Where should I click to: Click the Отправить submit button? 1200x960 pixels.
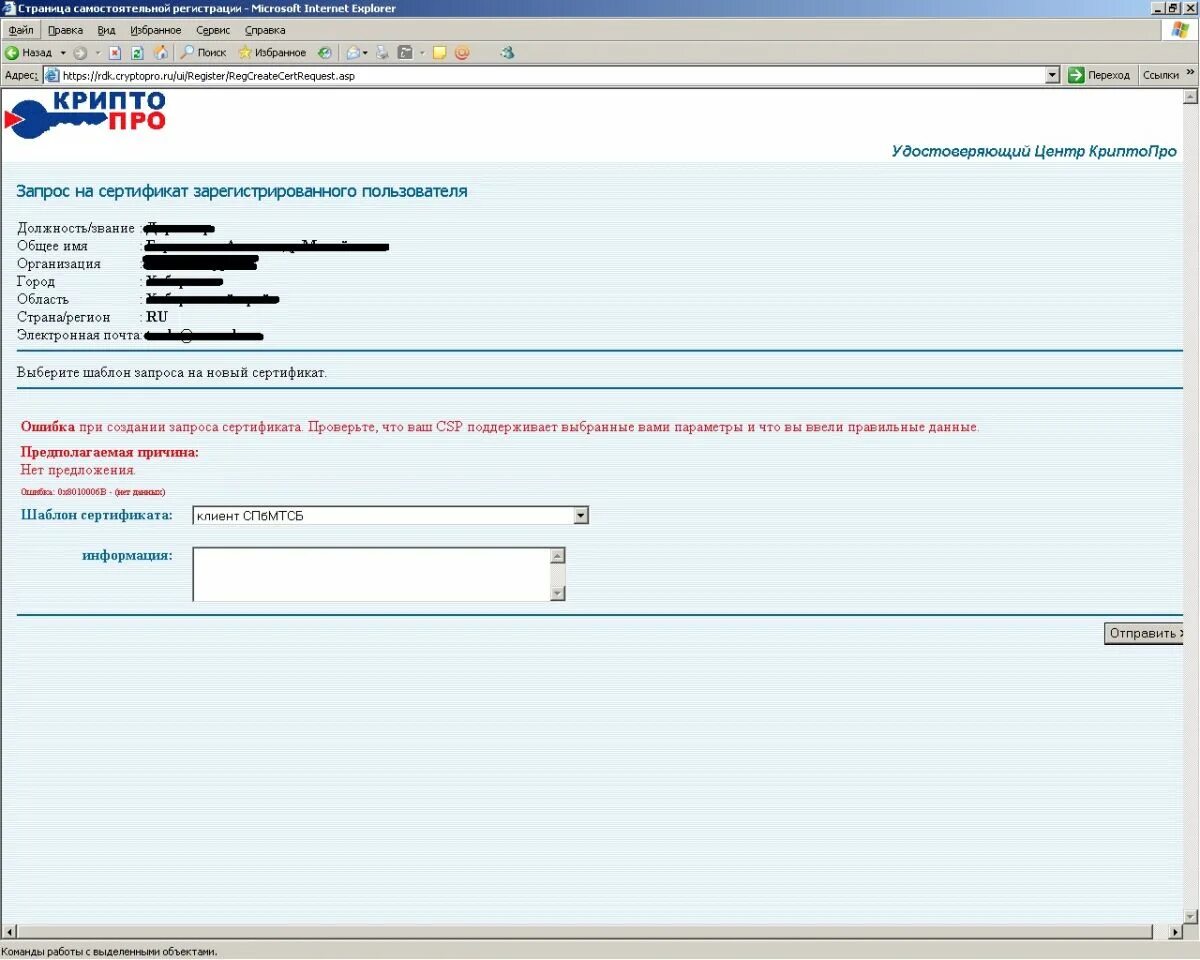click(x=1144, y=634)
